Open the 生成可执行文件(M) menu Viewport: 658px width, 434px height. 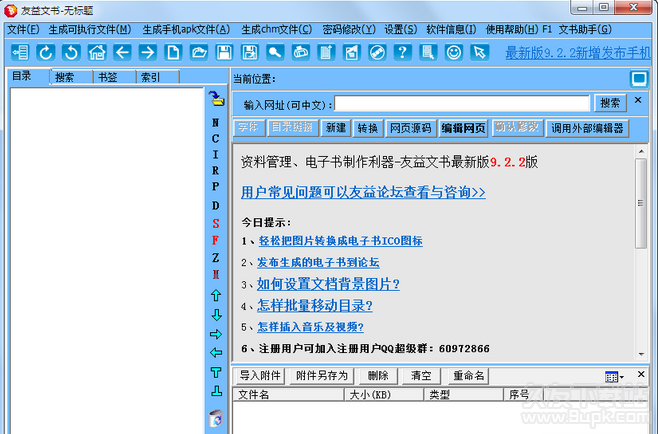tap(90, 29)
